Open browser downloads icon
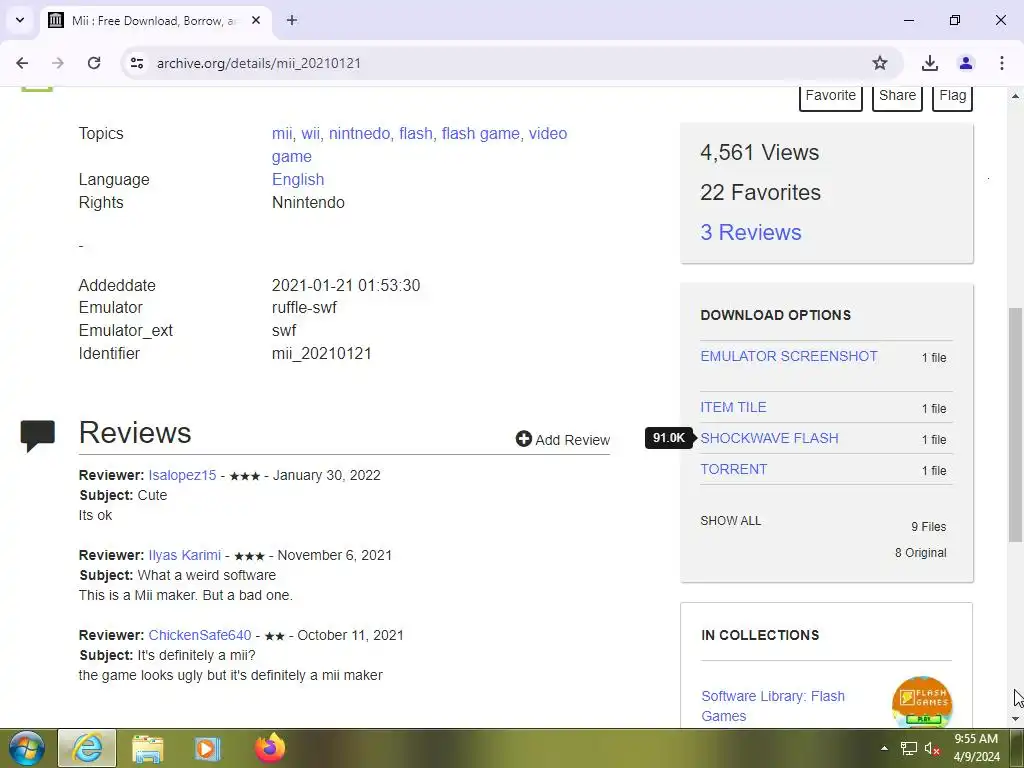Screen dimensions: 1024x768 (x=929, y=63)
